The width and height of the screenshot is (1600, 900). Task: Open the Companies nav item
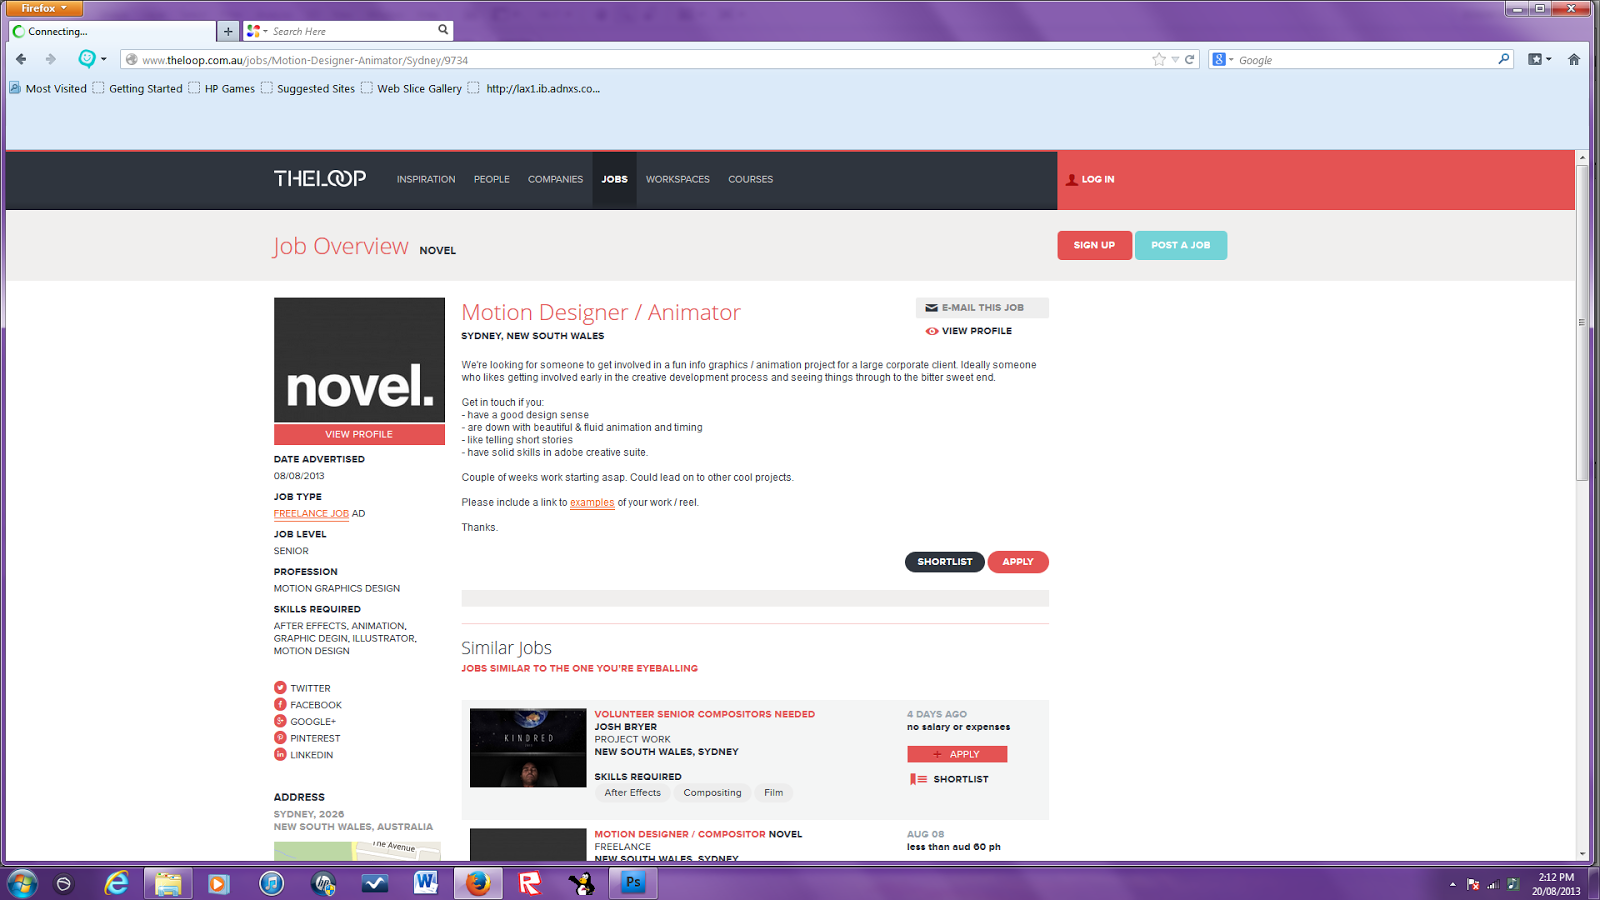555,180
